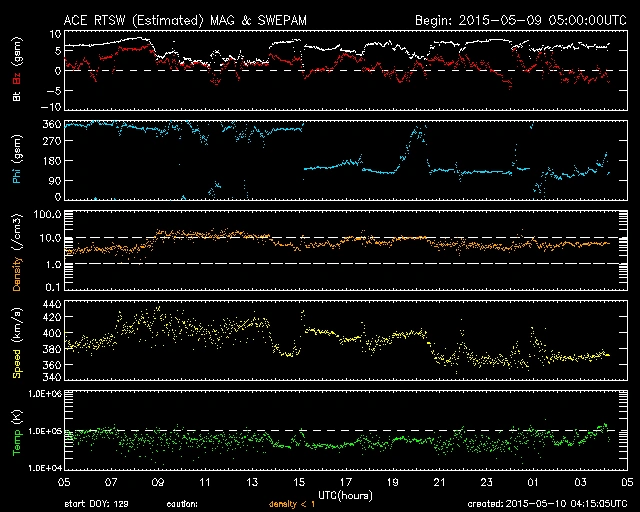Click the '19' hour label on the time axis
This screenshot has width=640, height=512.
click(x=393, y=483)
